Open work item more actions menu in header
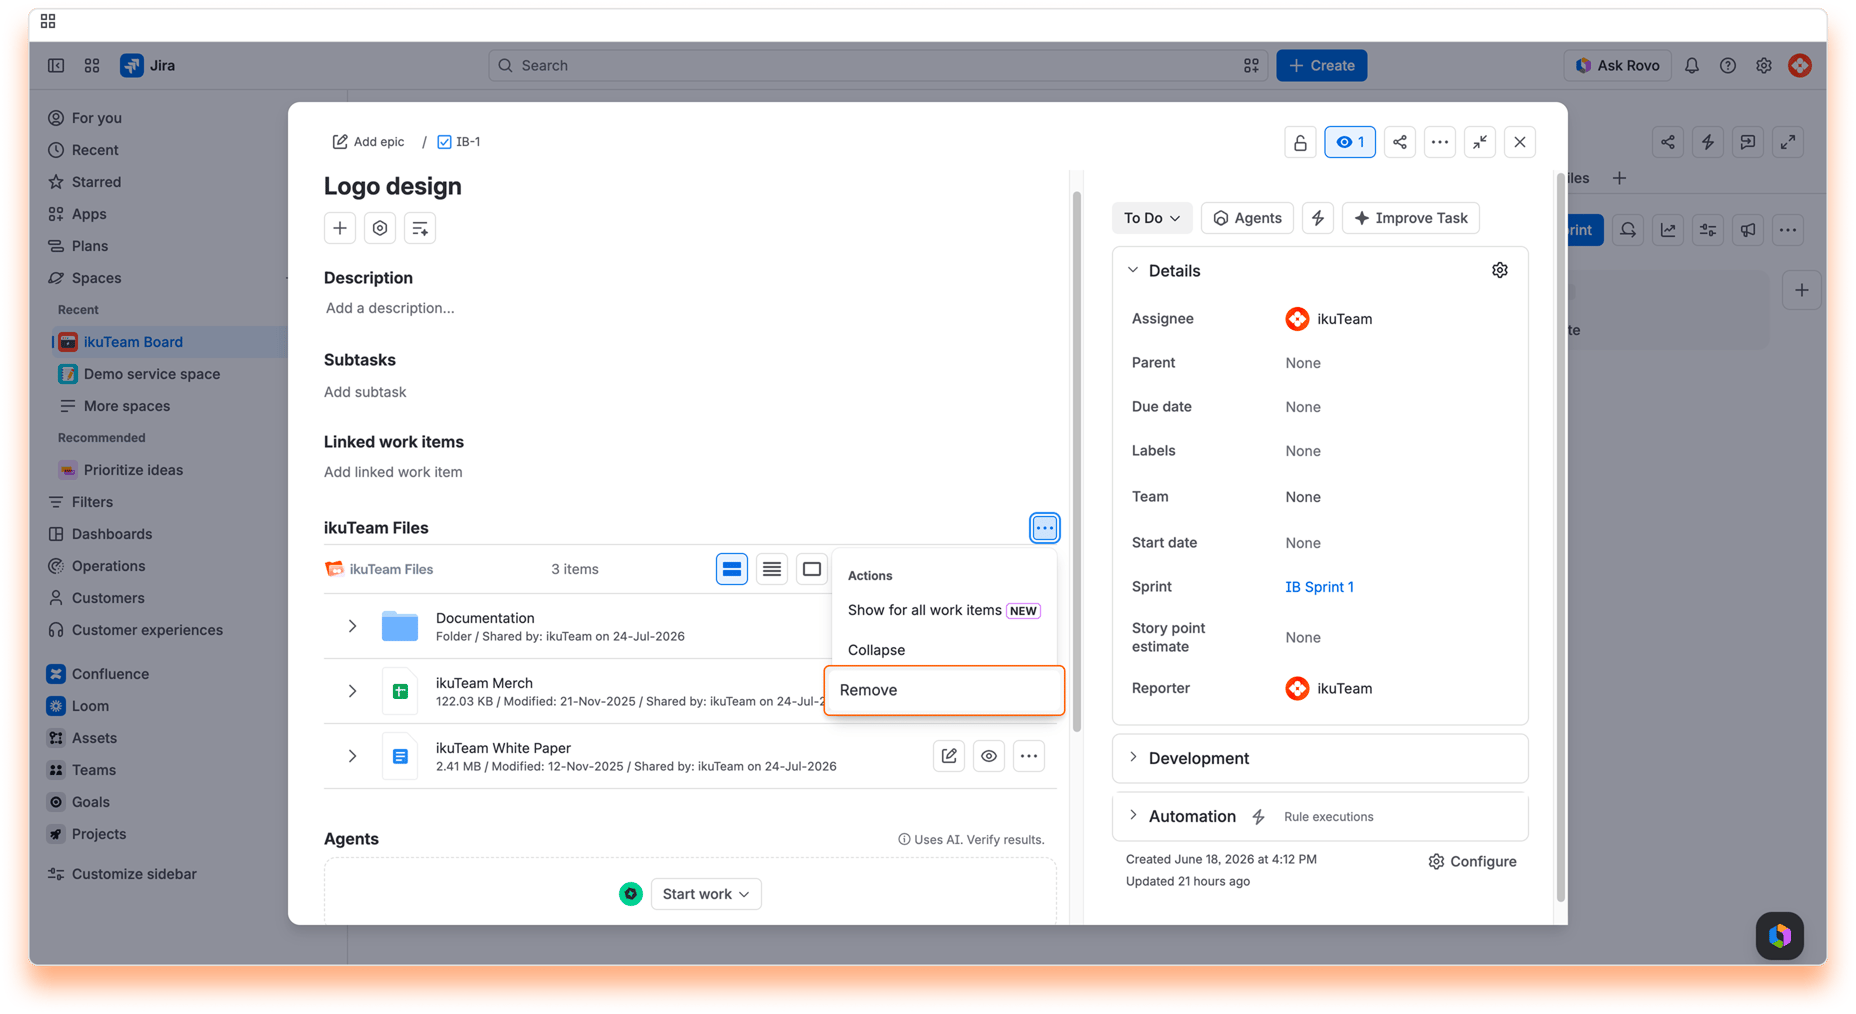 [1439, 142]
